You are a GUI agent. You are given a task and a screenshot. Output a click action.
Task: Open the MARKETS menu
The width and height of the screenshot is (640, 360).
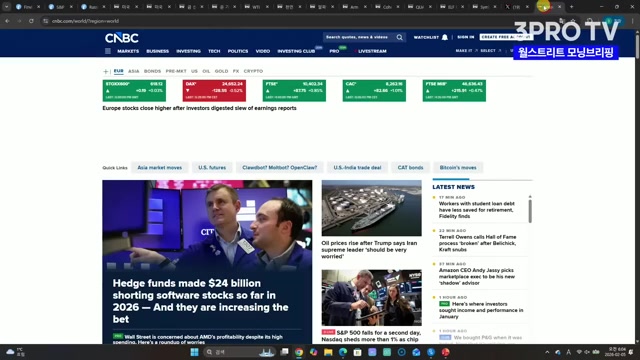(128, 51)
